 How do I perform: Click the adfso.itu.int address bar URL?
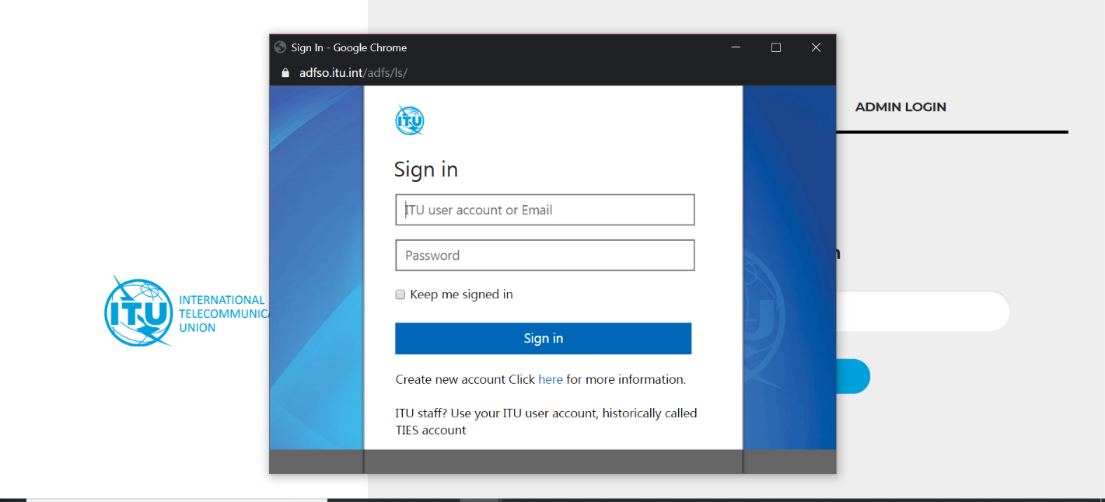(x=353, y=73)
